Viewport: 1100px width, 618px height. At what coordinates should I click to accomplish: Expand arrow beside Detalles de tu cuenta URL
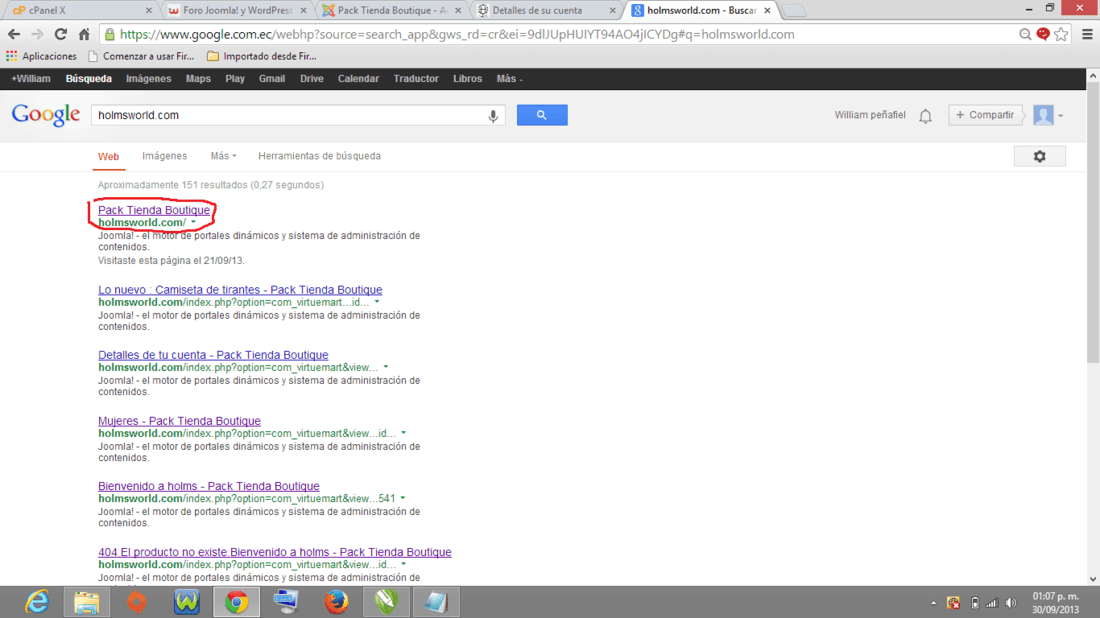pyautogui.click(x=386, y=368)
